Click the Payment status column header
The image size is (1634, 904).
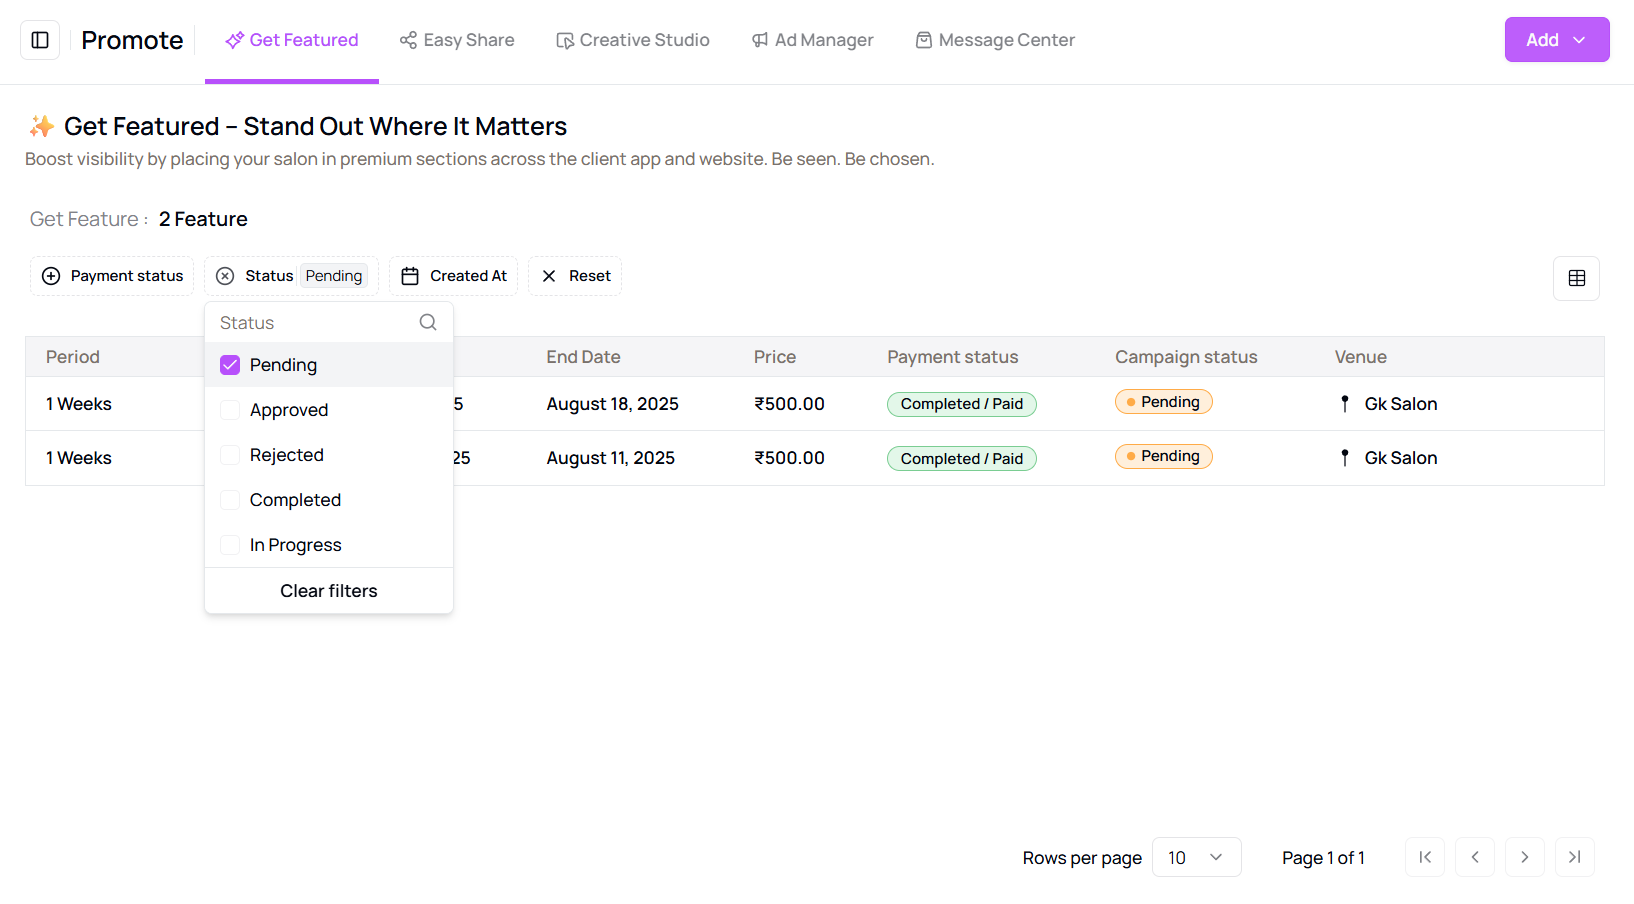[x=952, y=357]
